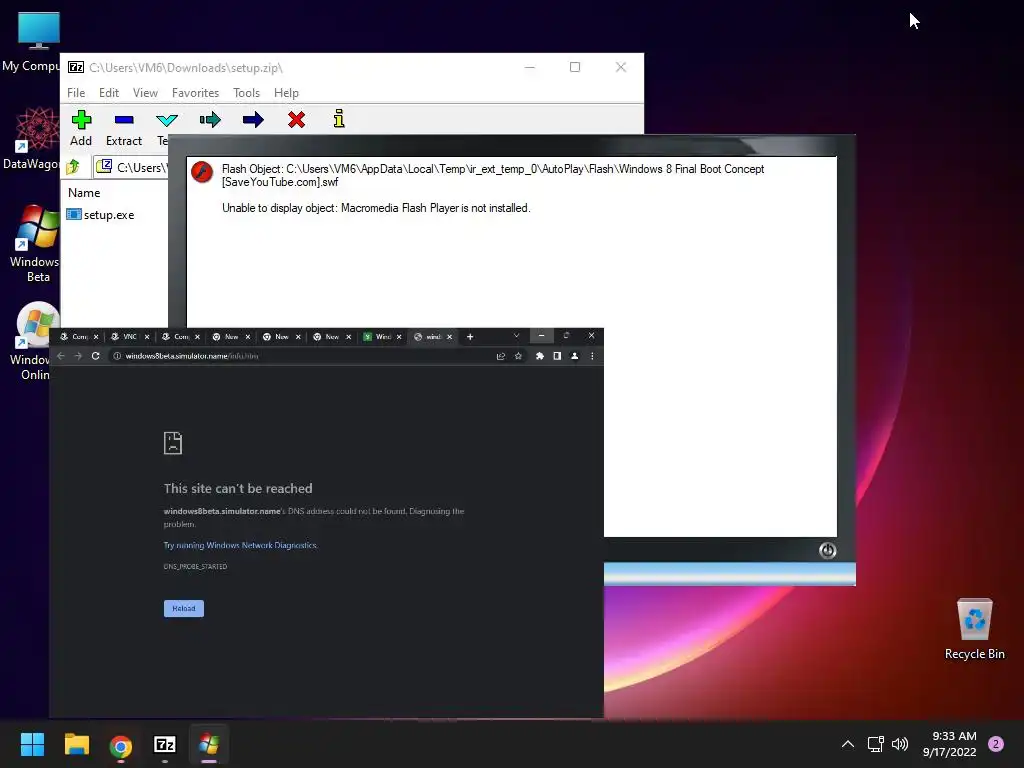Click the 7-Zip icon on the taskbar
The height and width of the screenshot is (768, 1024).
(165, 744)
